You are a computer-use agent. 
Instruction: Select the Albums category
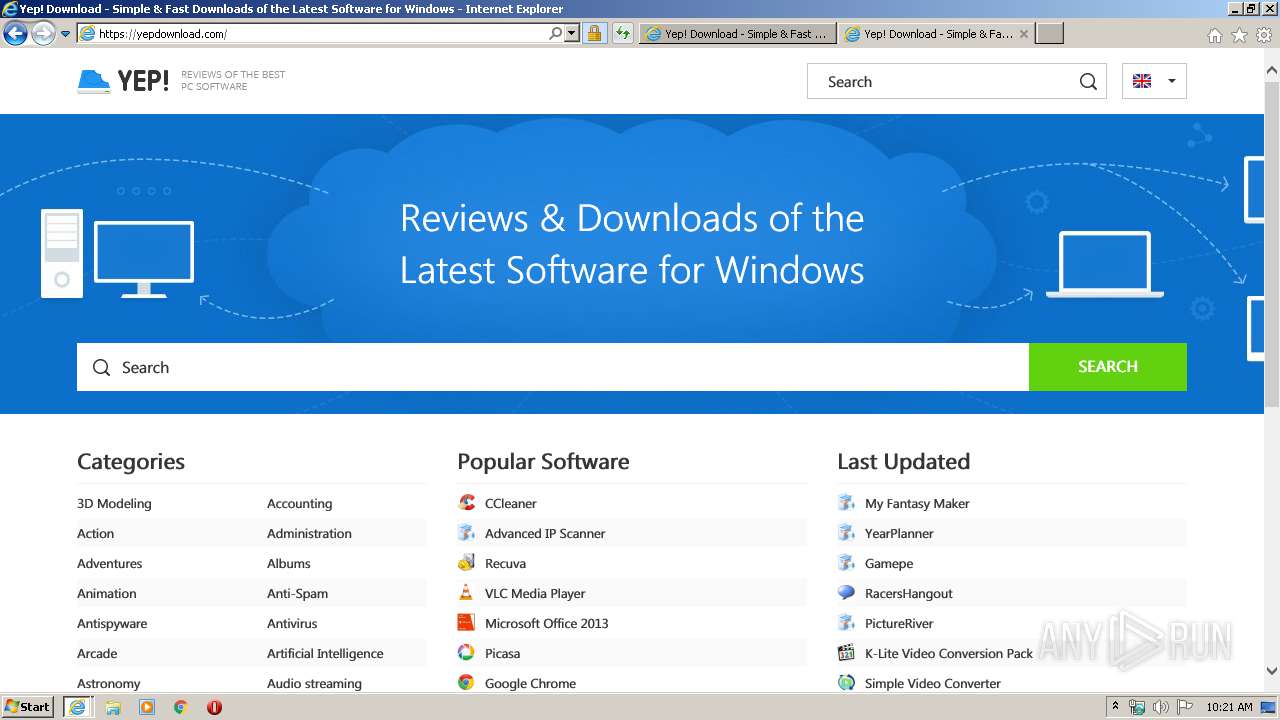(289, 564)
